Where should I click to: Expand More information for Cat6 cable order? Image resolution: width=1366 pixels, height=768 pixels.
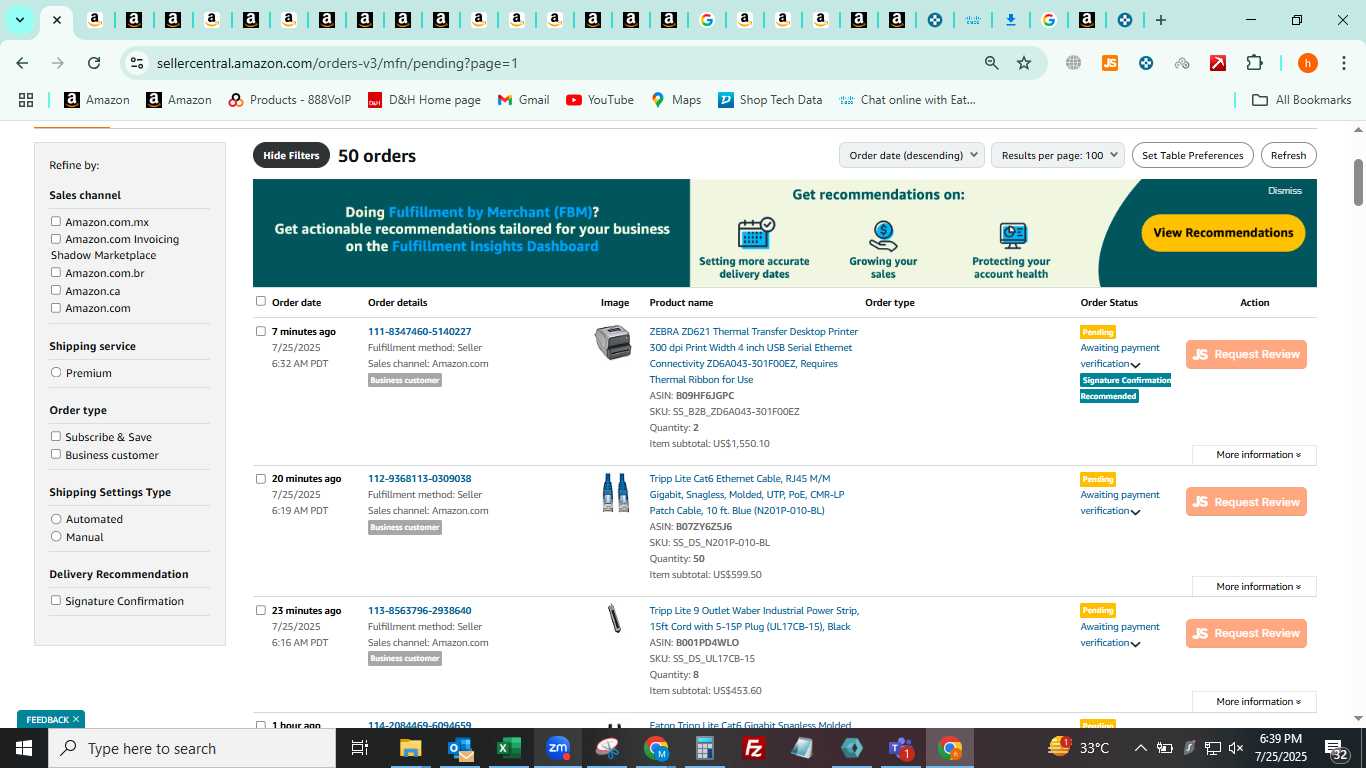coord(1254,587)
